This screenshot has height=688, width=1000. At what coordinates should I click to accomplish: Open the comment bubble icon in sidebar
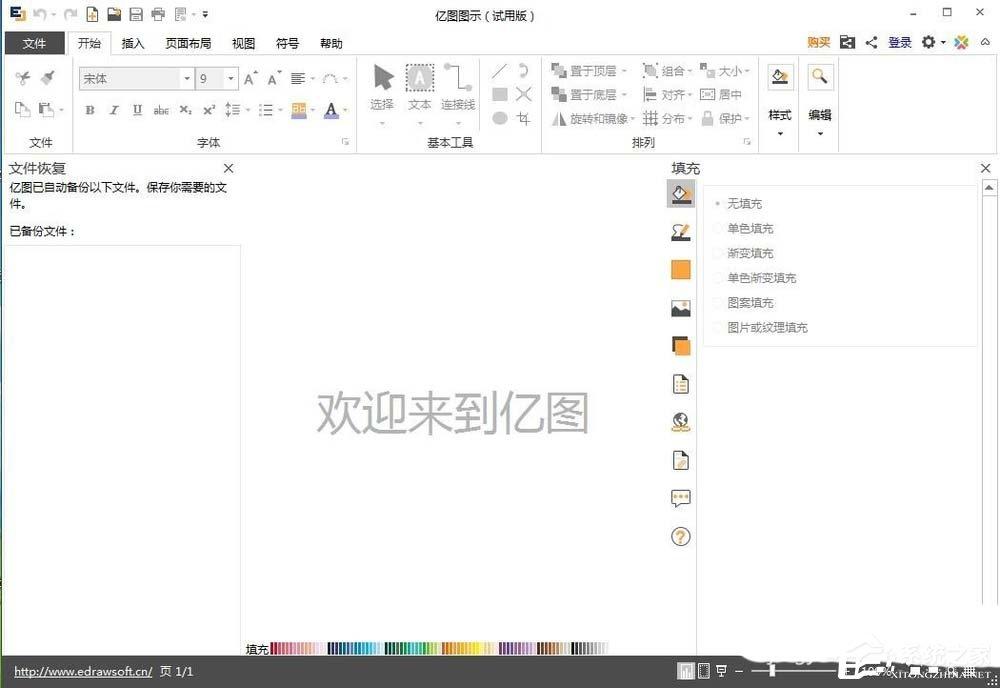[x=680, y=498]
